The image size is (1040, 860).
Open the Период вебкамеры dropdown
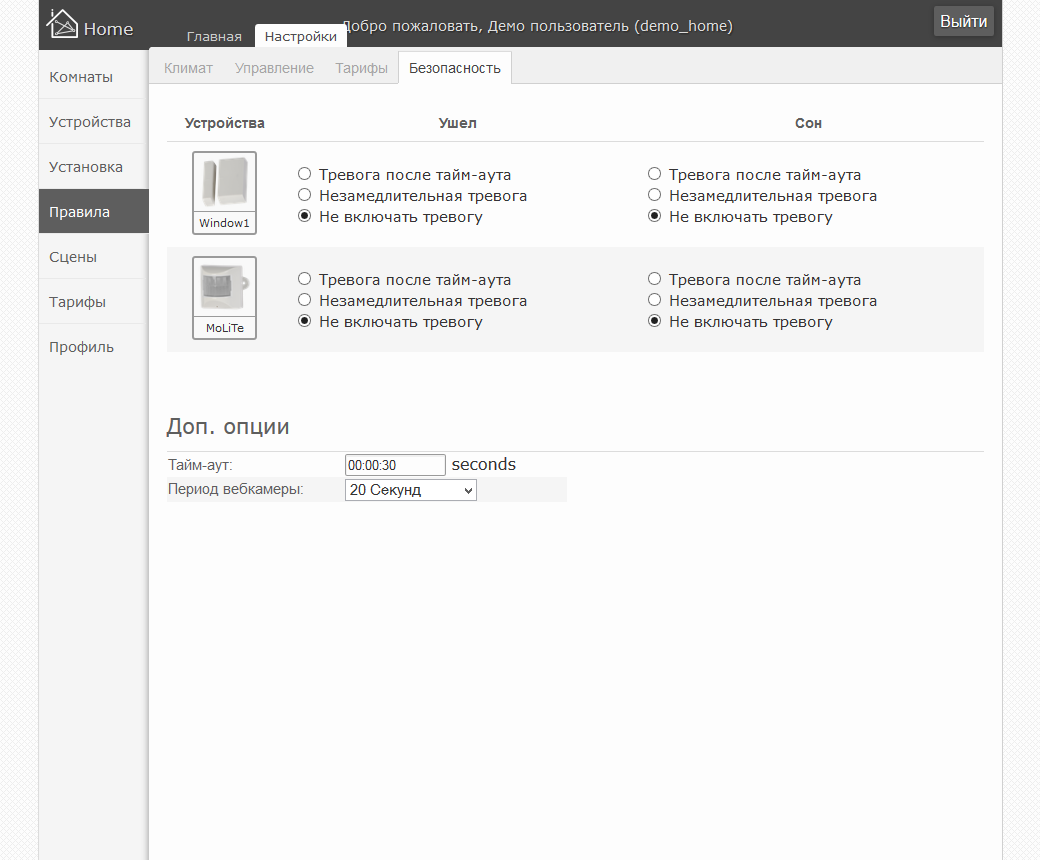click(x=411, y=490)
